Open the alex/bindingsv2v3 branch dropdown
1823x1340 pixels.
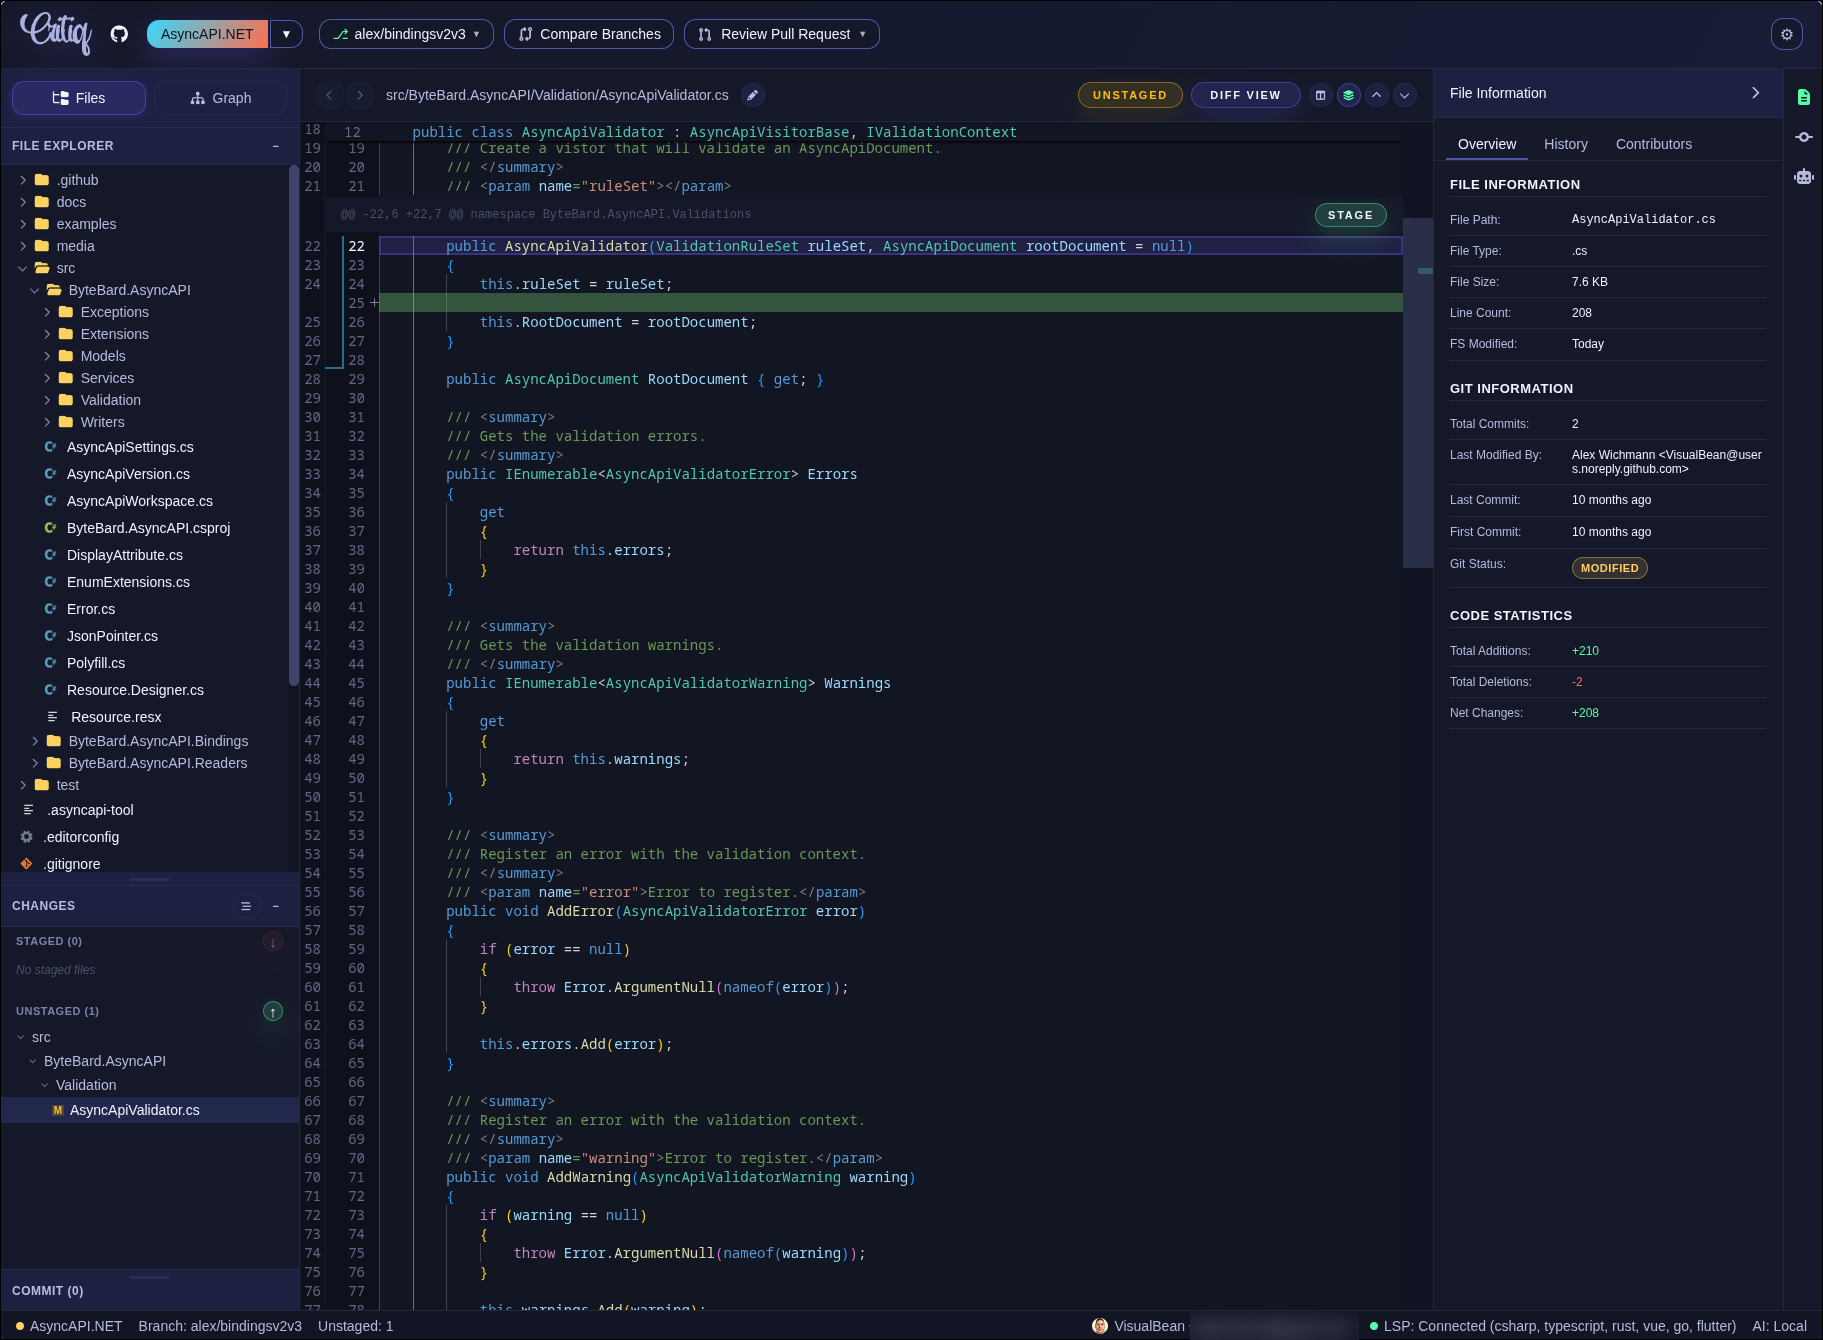[x=406, y=34]
